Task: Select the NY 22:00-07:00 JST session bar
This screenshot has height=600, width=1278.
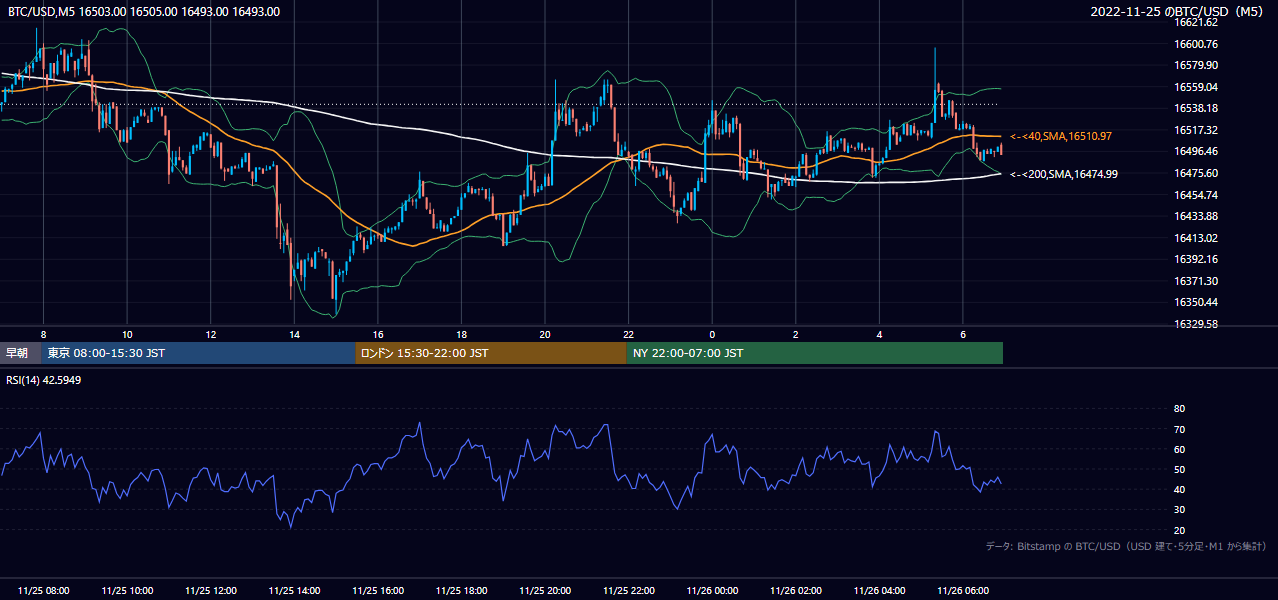Action: point(815,353)
